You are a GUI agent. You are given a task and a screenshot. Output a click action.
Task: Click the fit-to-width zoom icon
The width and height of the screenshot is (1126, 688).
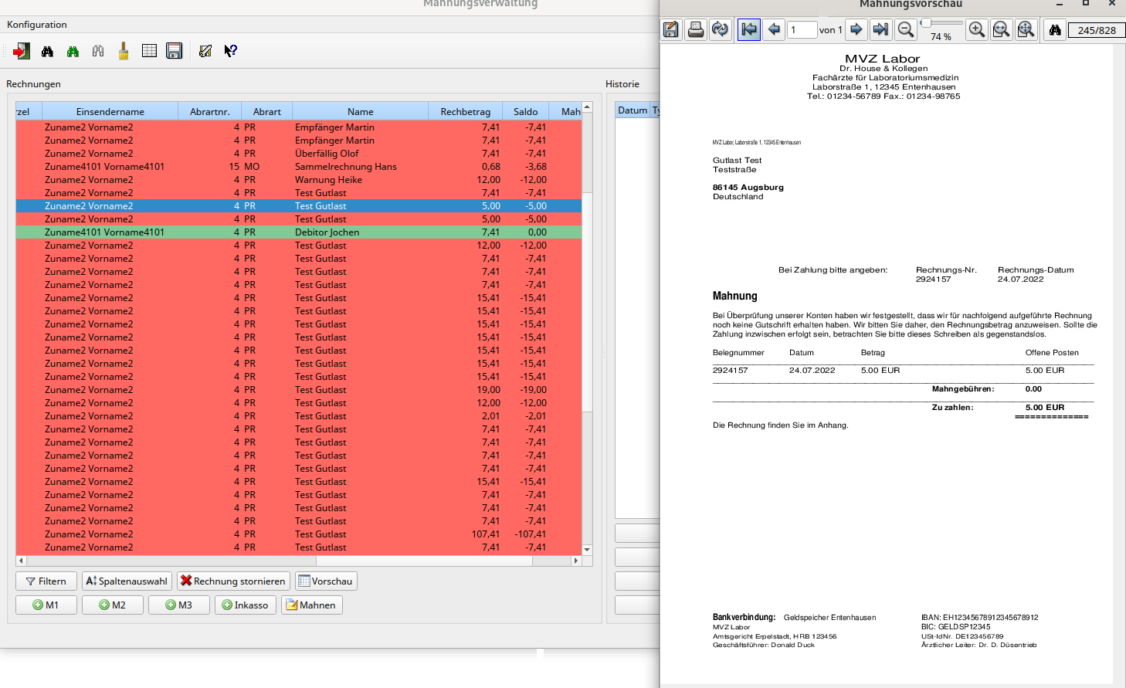(x=1001, y=30)
